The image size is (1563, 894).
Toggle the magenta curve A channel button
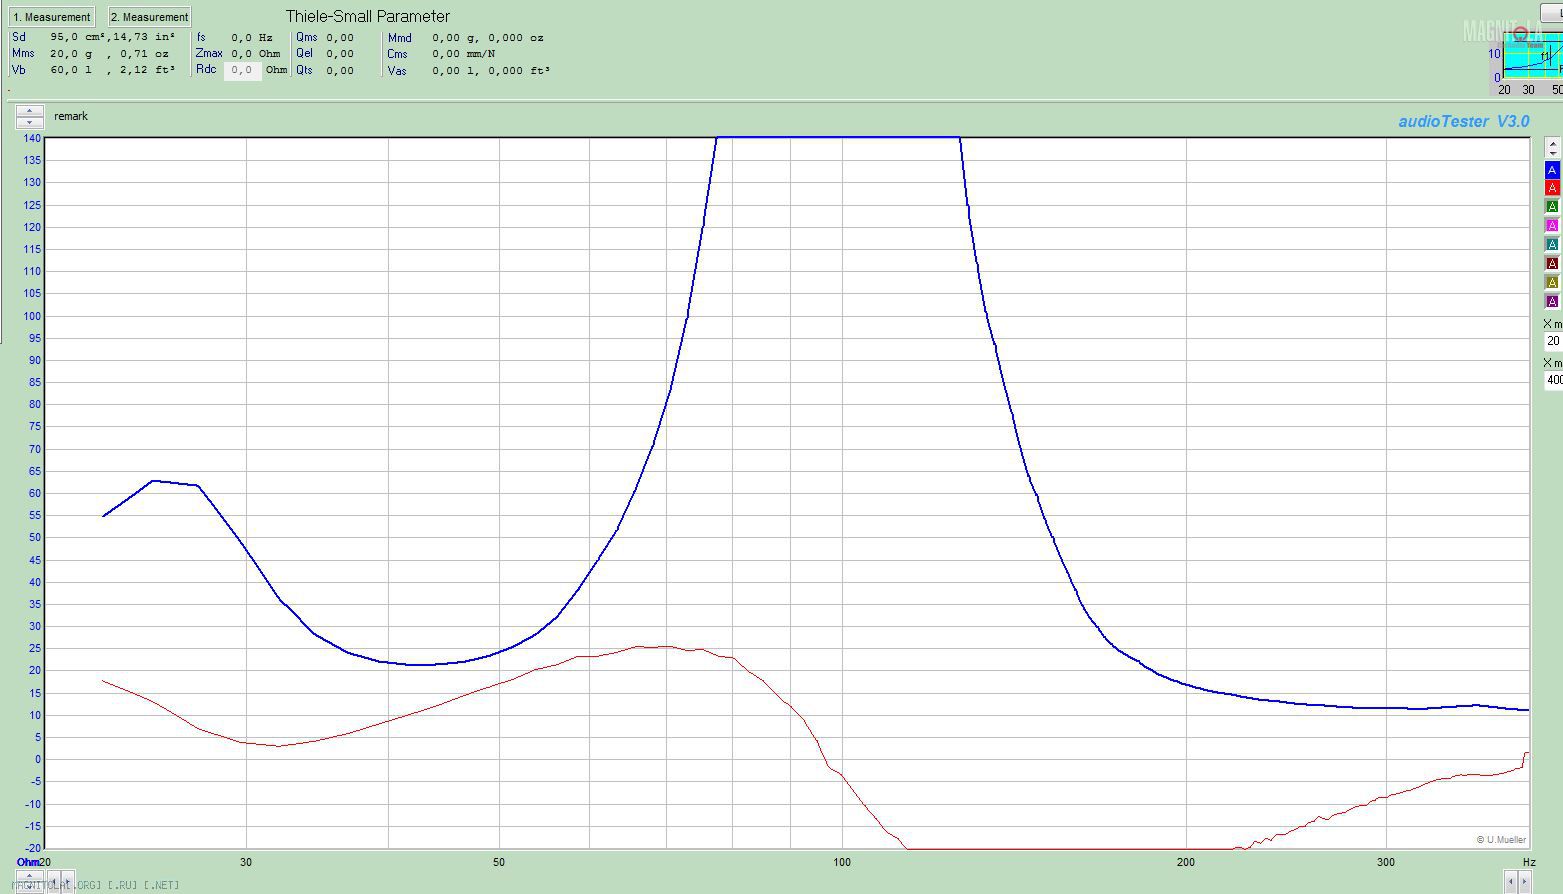(1552, 226)
